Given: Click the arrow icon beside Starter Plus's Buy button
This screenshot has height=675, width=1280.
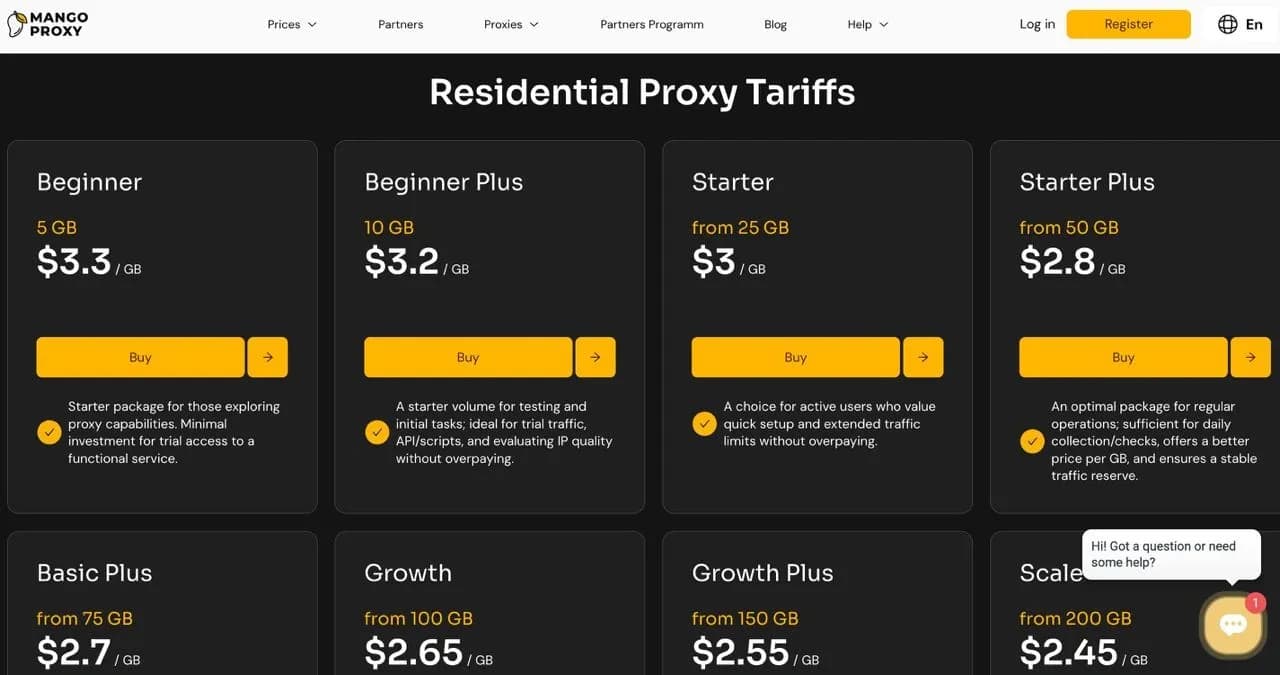Looking at the screenshot, I should point(1250,357).
